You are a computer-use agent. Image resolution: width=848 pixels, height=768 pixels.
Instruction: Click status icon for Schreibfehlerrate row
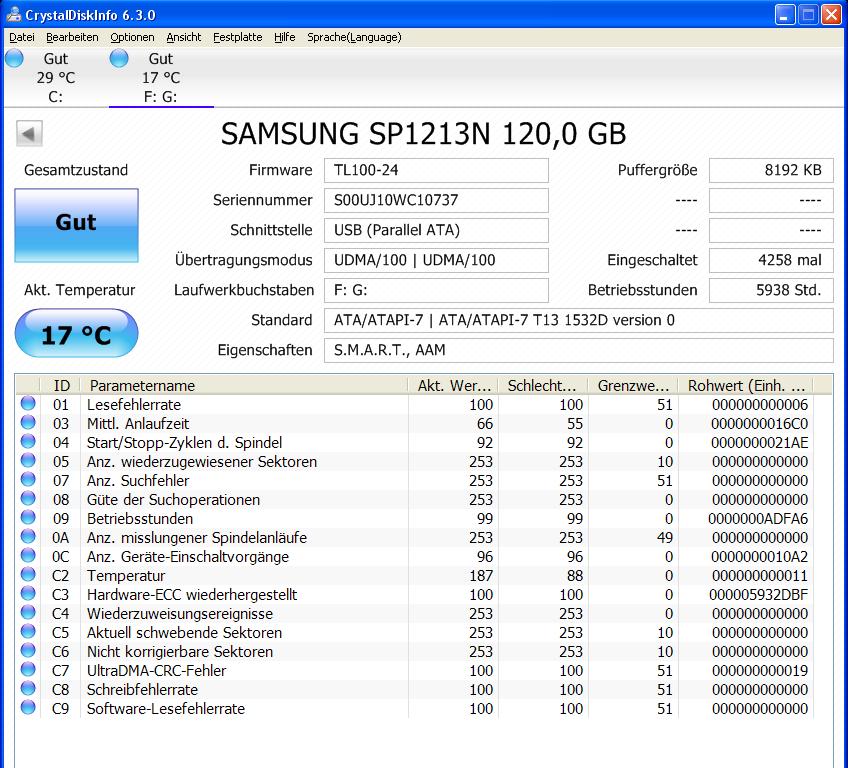pyautogui.click(x=28, y=688)
